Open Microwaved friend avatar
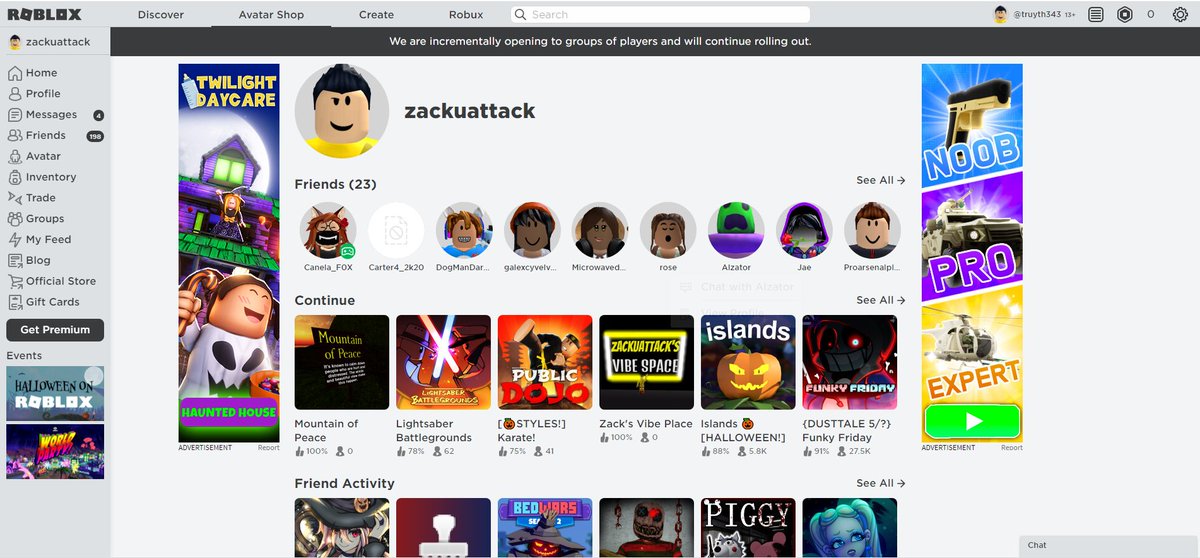 pyautogui.click(x=600, y=231)
